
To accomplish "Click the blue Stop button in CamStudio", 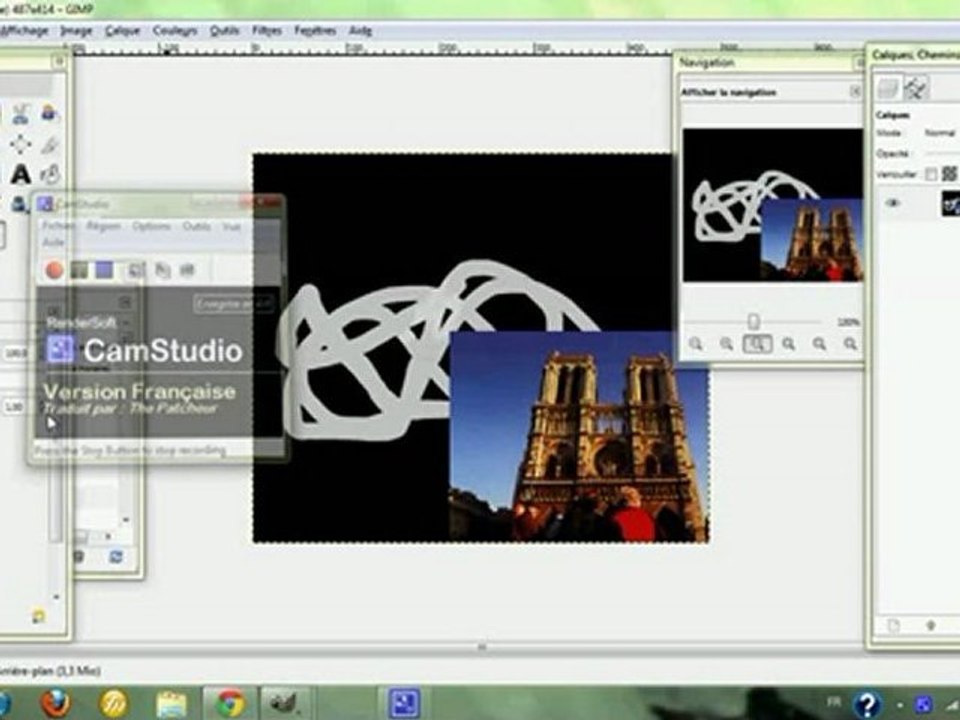I will point(105,270).
